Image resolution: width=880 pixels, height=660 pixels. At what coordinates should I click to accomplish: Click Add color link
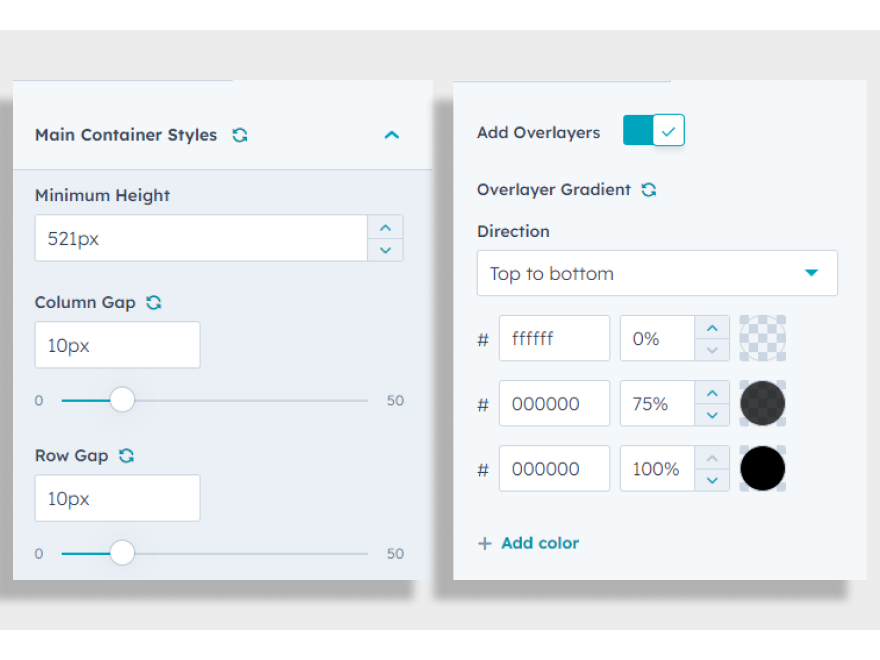[x=528, y=543]
